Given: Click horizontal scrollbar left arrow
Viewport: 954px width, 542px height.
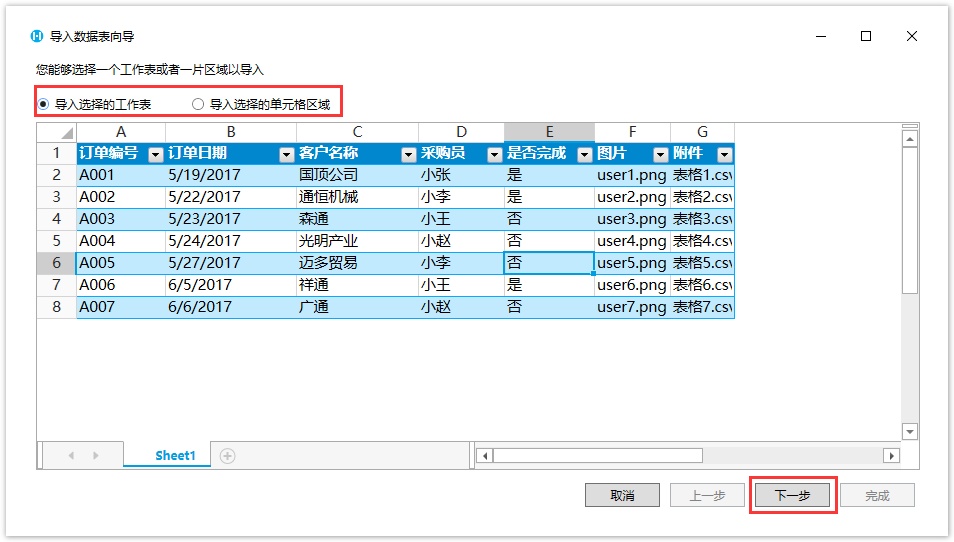Looking at the screenshot, I should click(485, 456).
